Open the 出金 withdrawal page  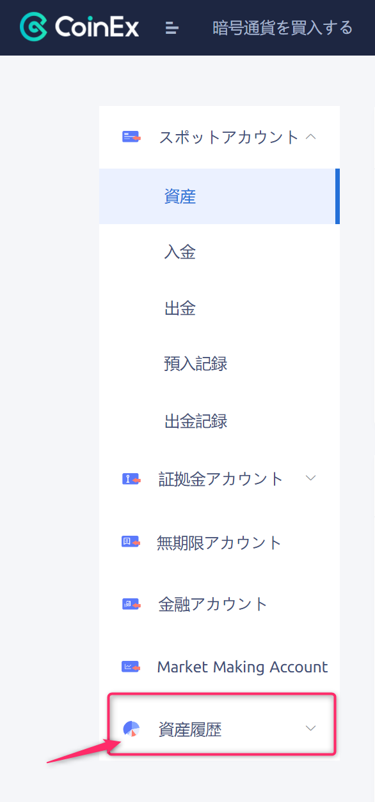pyautogui.click(x=219, y=308)
